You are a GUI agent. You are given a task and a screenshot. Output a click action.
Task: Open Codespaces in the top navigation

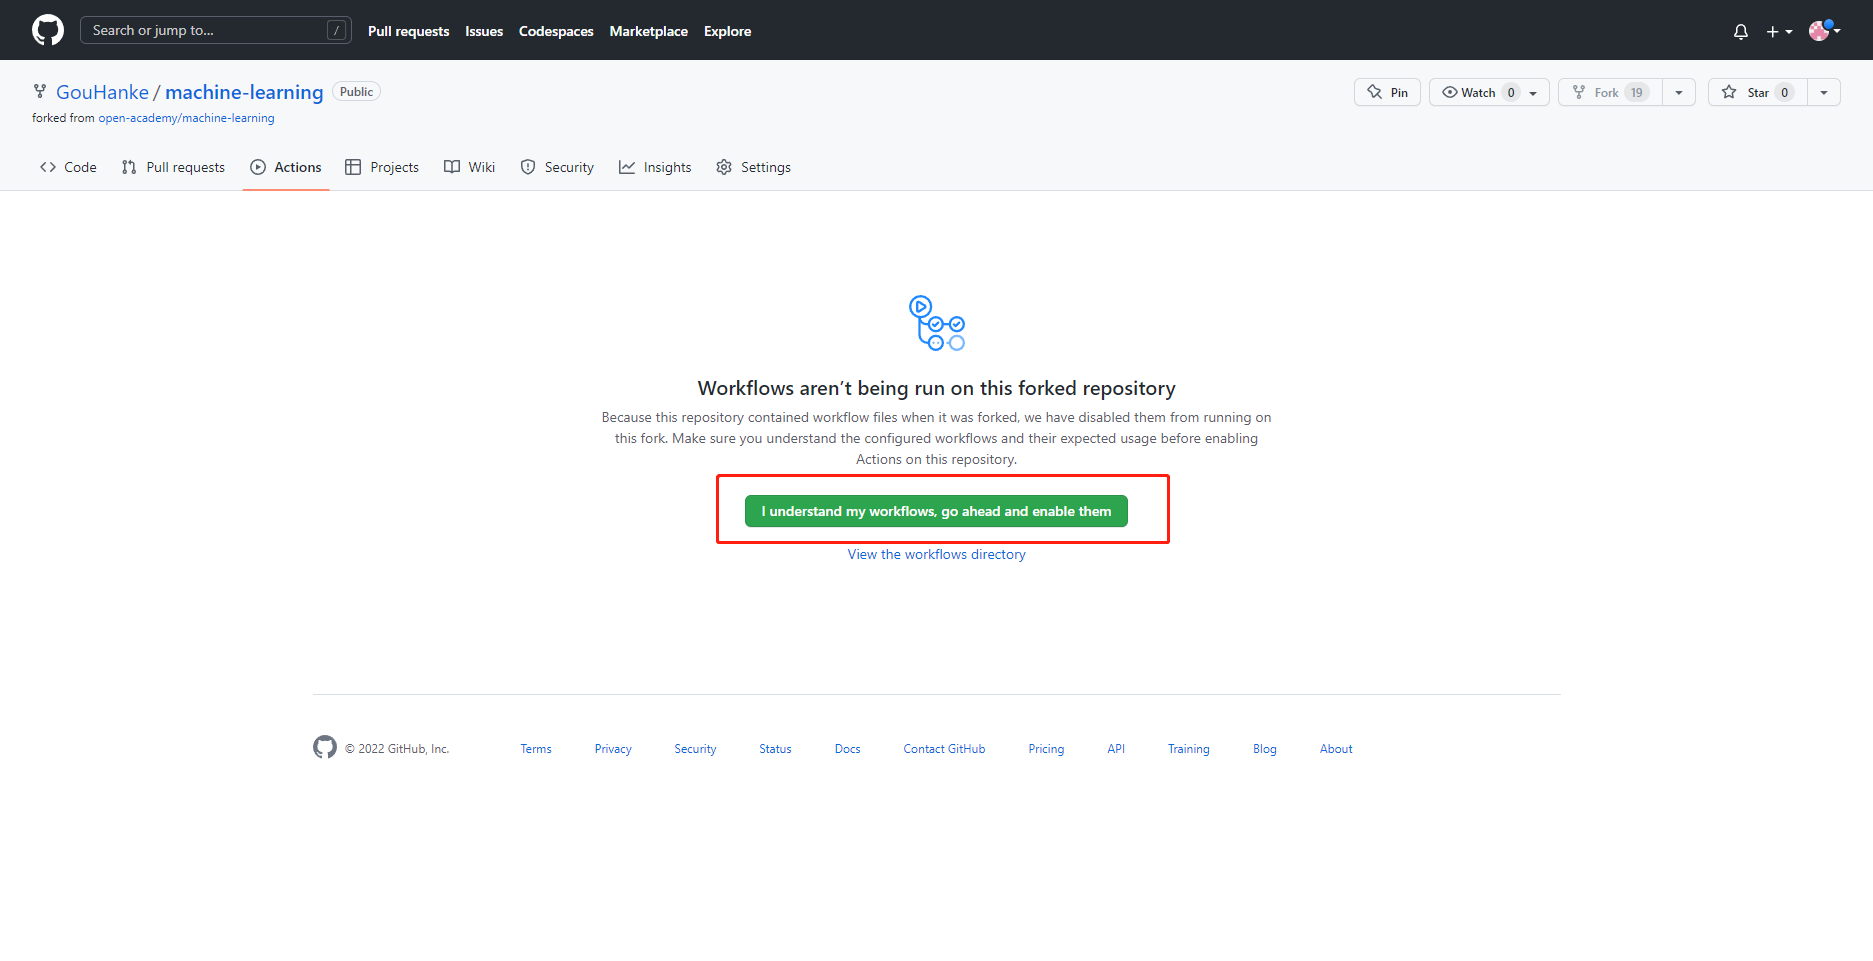pyautogui.click(x=556, y=31)
